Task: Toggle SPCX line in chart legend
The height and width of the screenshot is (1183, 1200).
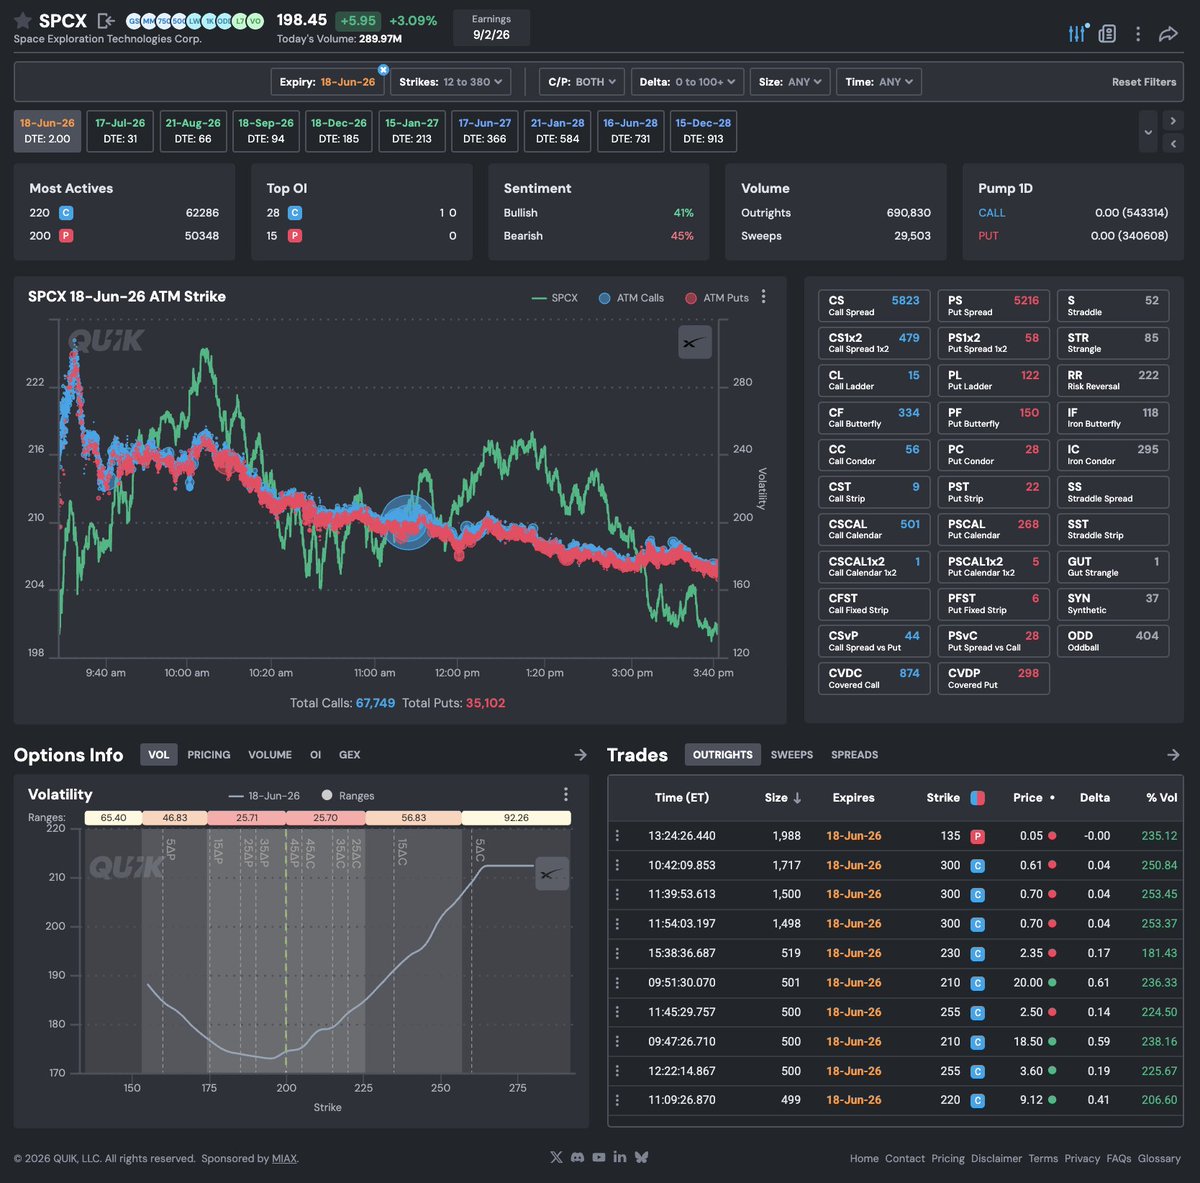Action: 555,298
